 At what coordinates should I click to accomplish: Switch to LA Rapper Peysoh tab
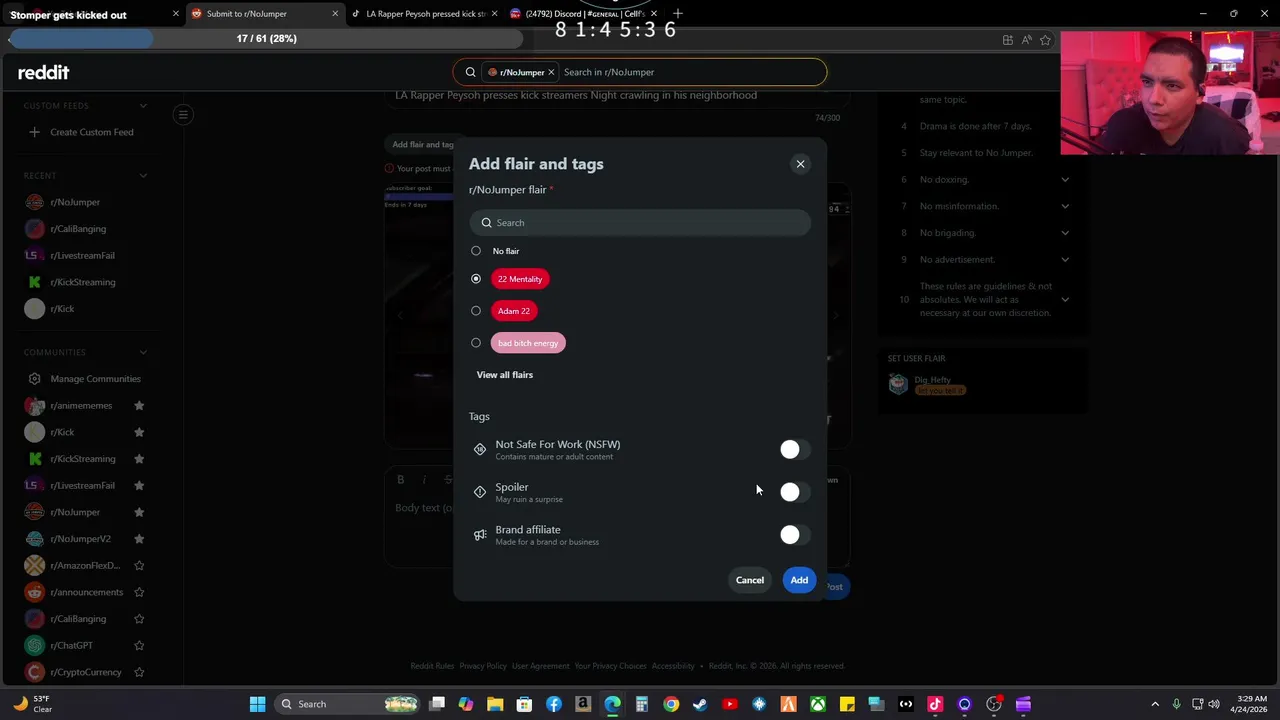pyautogui.click(x=425, y=14)
